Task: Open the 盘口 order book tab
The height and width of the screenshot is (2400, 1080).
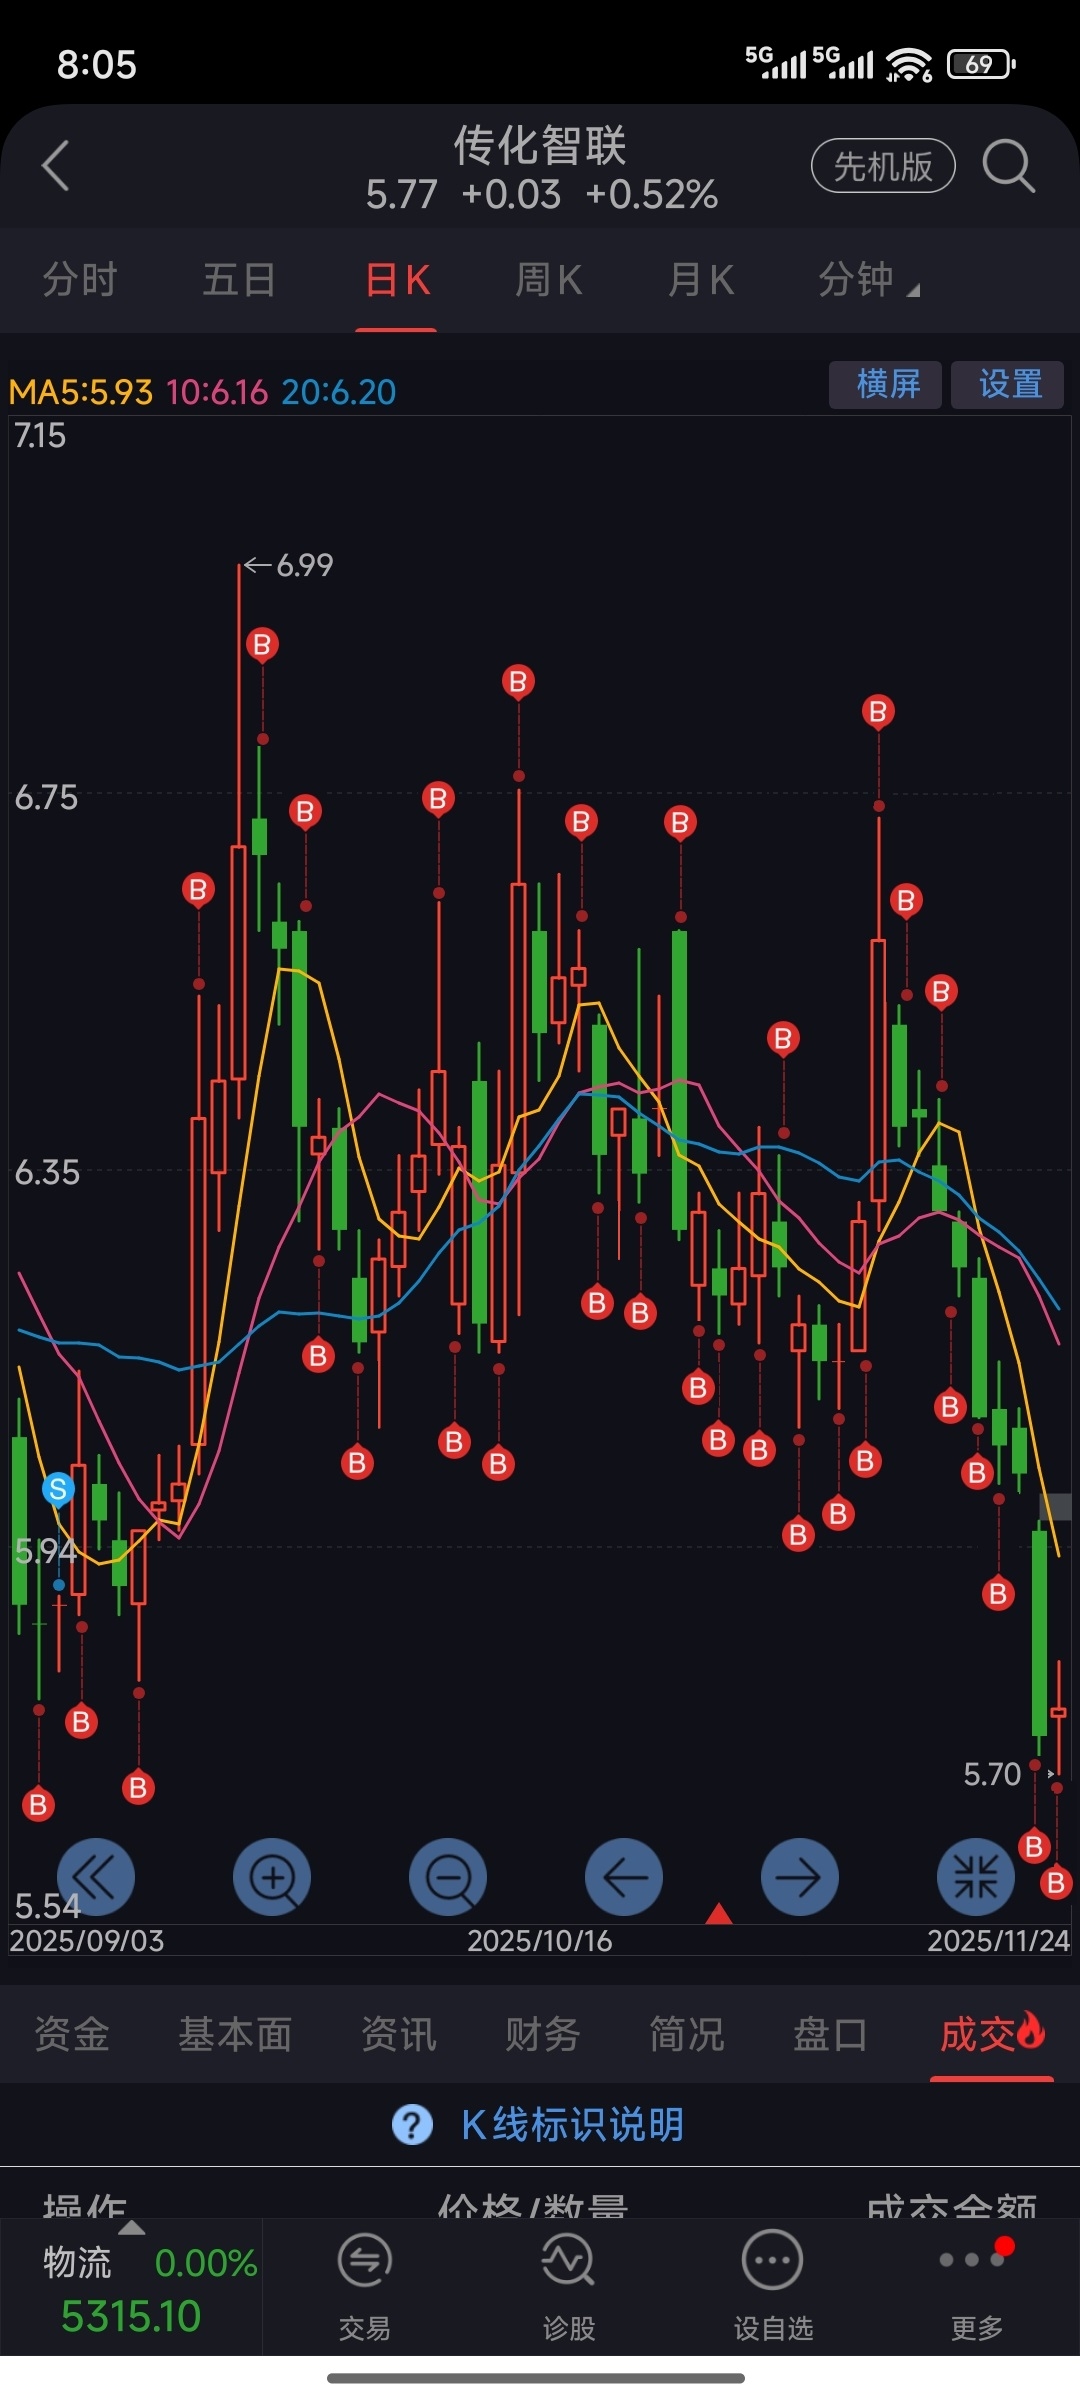Action: tap(831, 2035)
